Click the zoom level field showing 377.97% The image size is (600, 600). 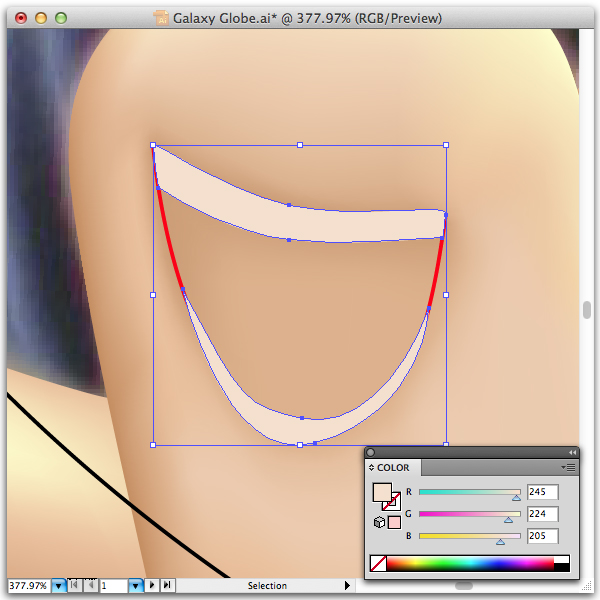point(28,585)
